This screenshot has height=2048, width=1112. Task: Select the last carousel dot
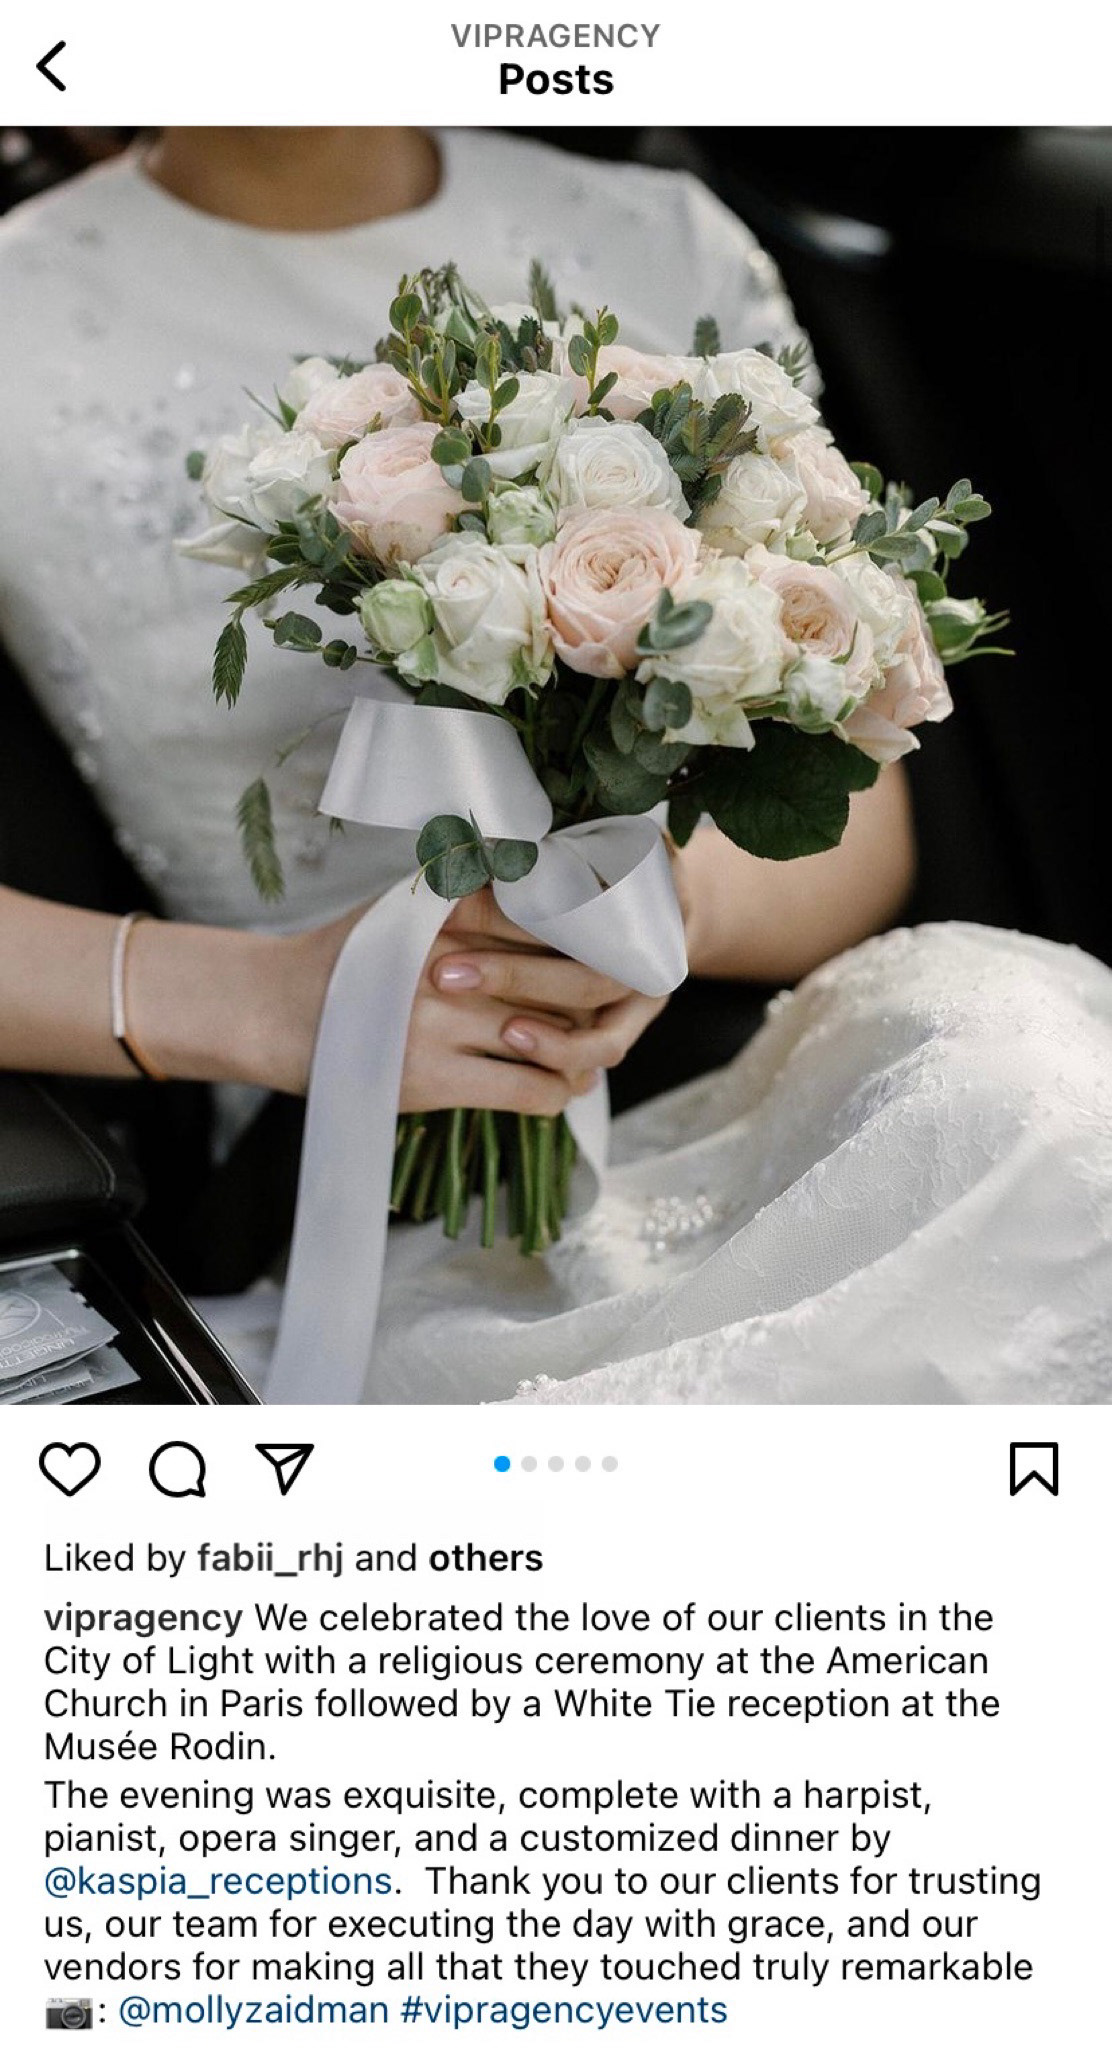610,1464
